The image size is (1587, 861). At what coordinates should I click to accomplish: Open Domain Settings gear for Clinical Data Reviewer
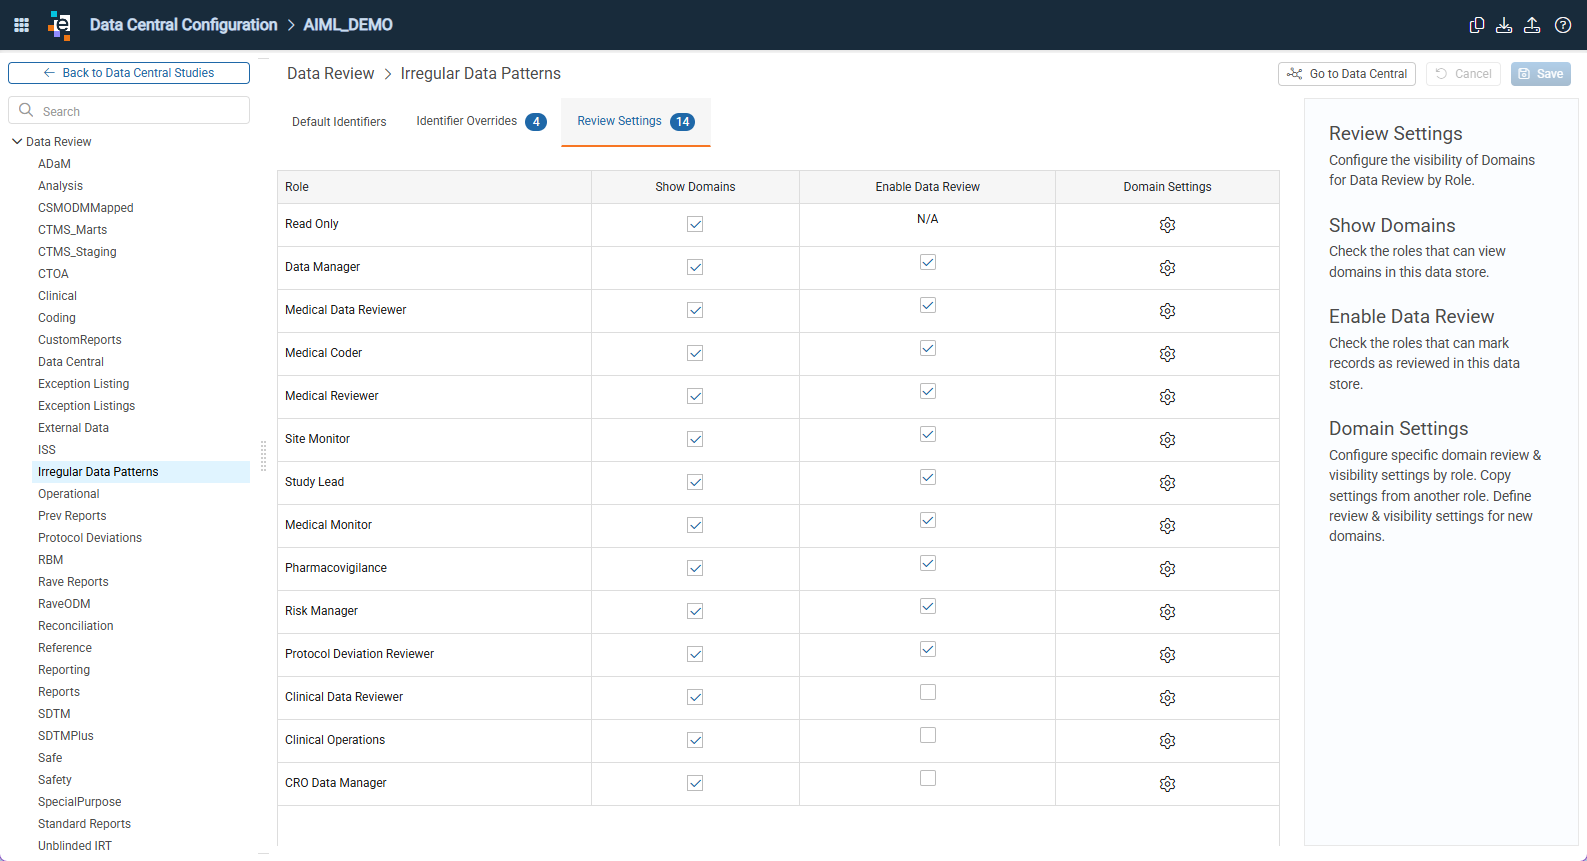(x=1167, y=698)
